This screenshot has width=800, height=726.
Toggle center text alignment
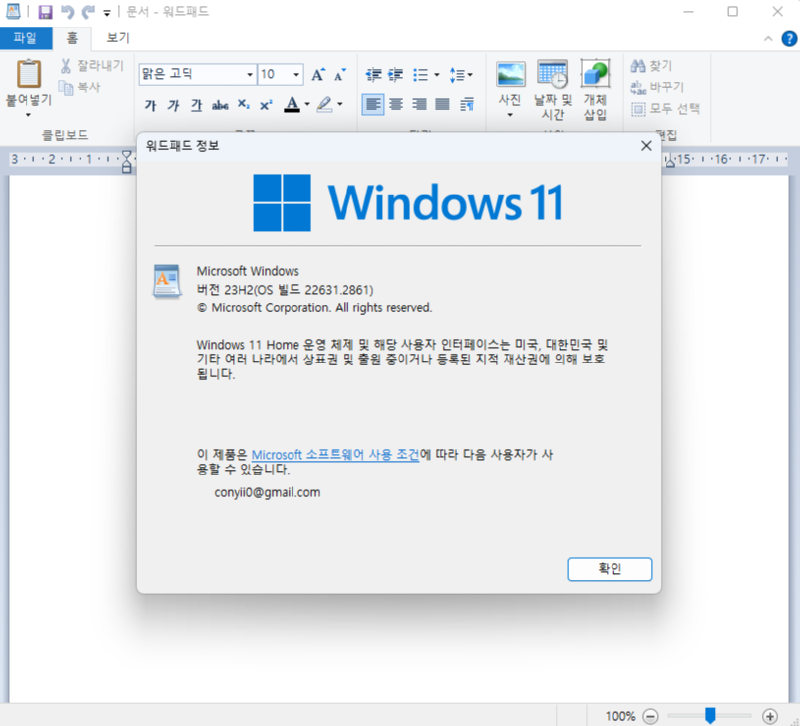(396, 104)
